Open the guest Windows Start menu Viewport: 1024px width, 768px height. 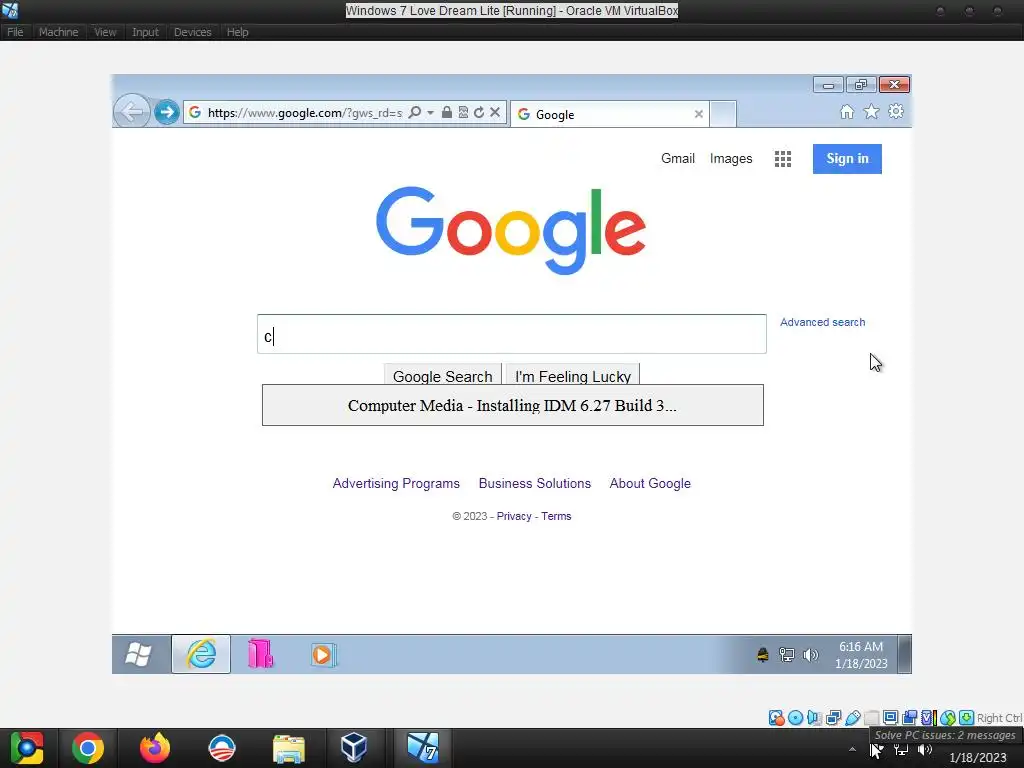[138, 654]
